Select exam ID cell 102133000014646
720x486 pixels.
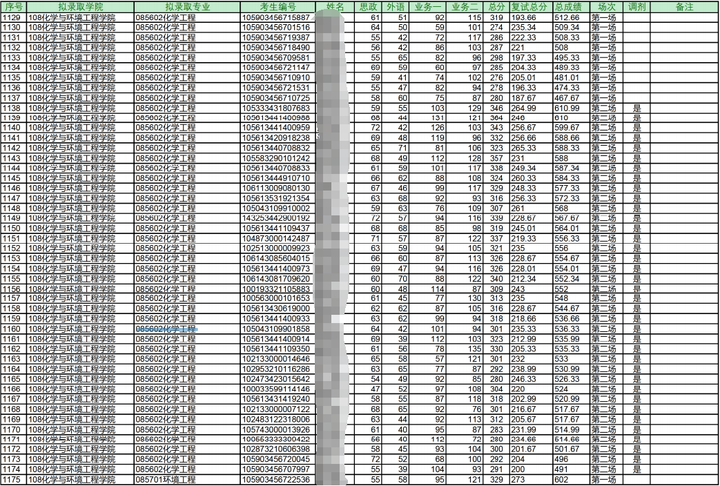coord(278,359)
